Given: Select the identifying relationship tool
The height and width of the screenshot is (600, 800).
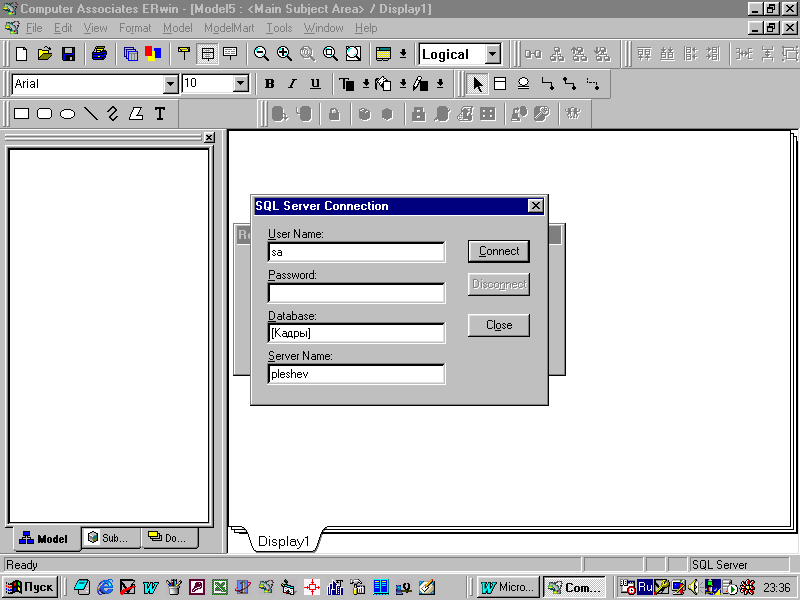Looking at the screenshot, I should (x=547, y=84).
